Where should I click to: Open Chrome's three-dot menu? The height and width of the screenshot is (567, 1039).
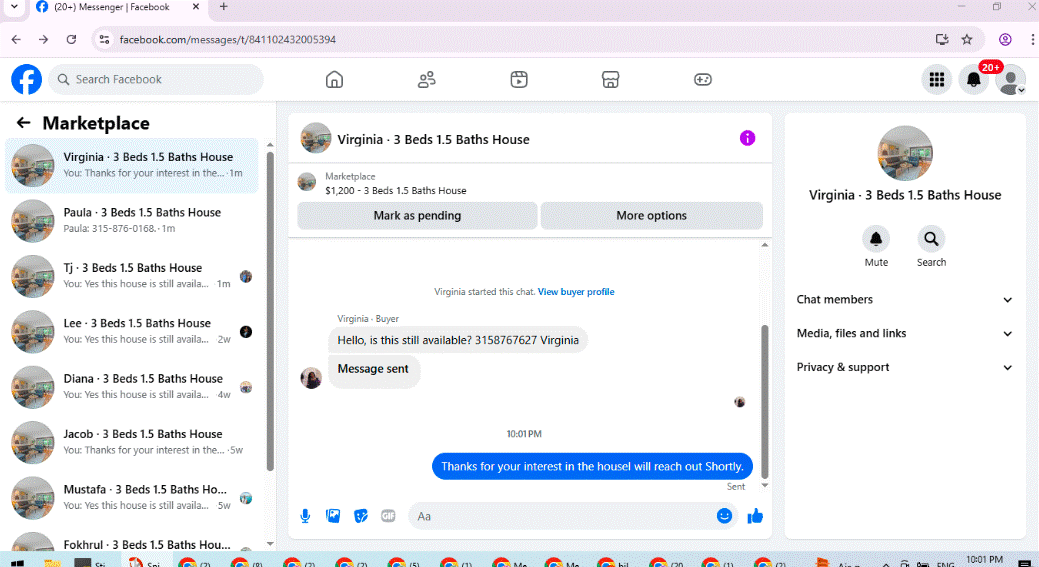tap(1032, 40)
